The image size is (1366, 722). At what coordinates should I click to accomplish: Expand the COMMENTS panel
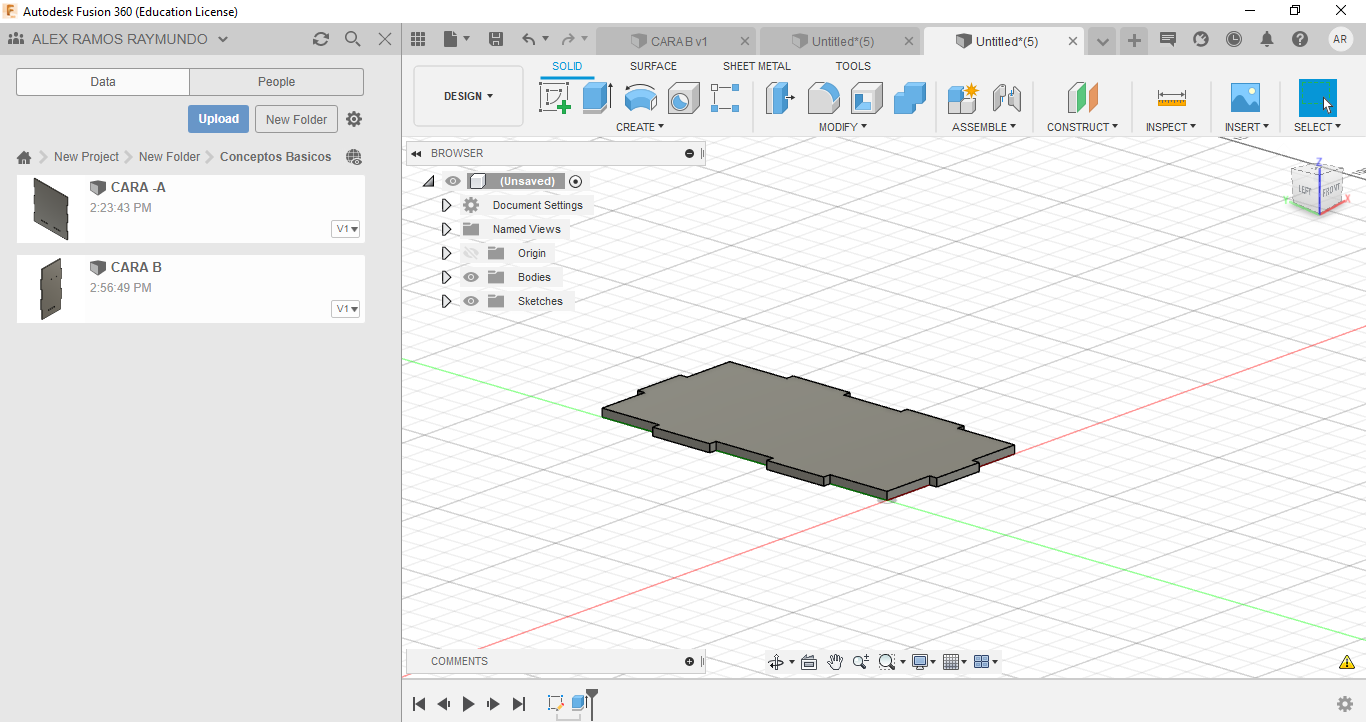point(689,661)
